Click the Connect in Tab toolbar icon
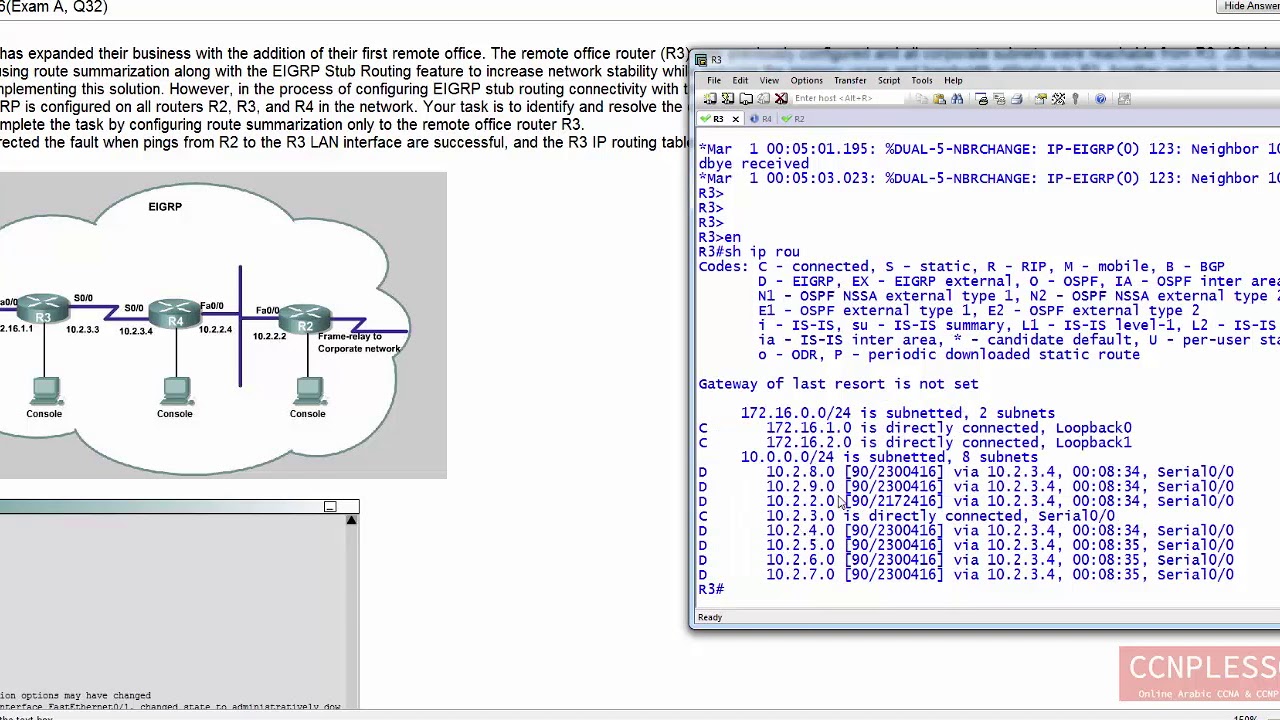1280x720 pixels. pos(746,98)
